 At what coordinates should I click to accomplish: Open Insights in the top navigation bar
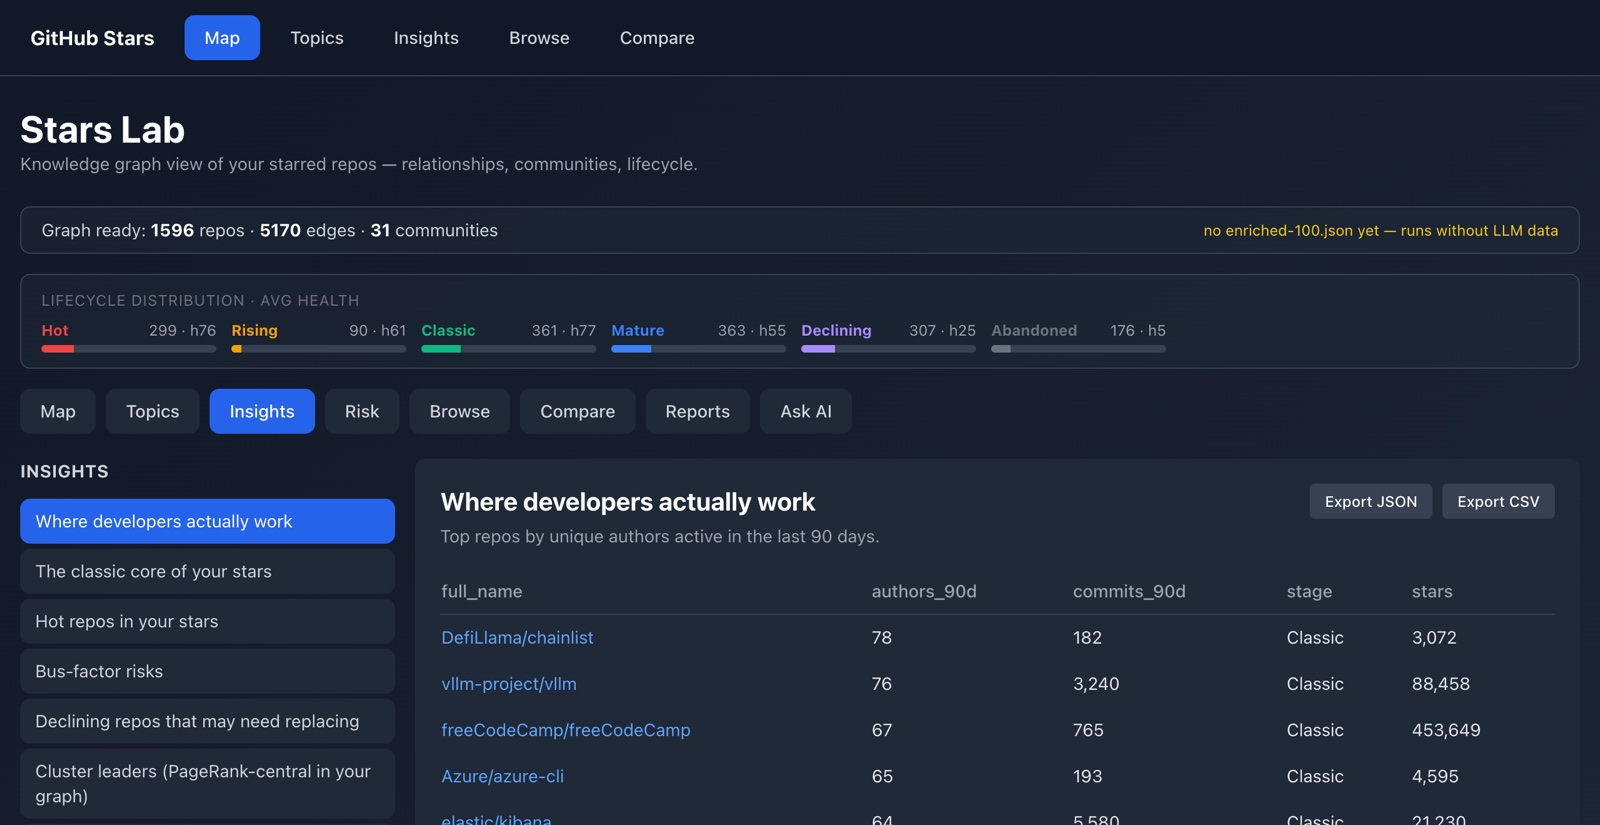tap(426, 38)
